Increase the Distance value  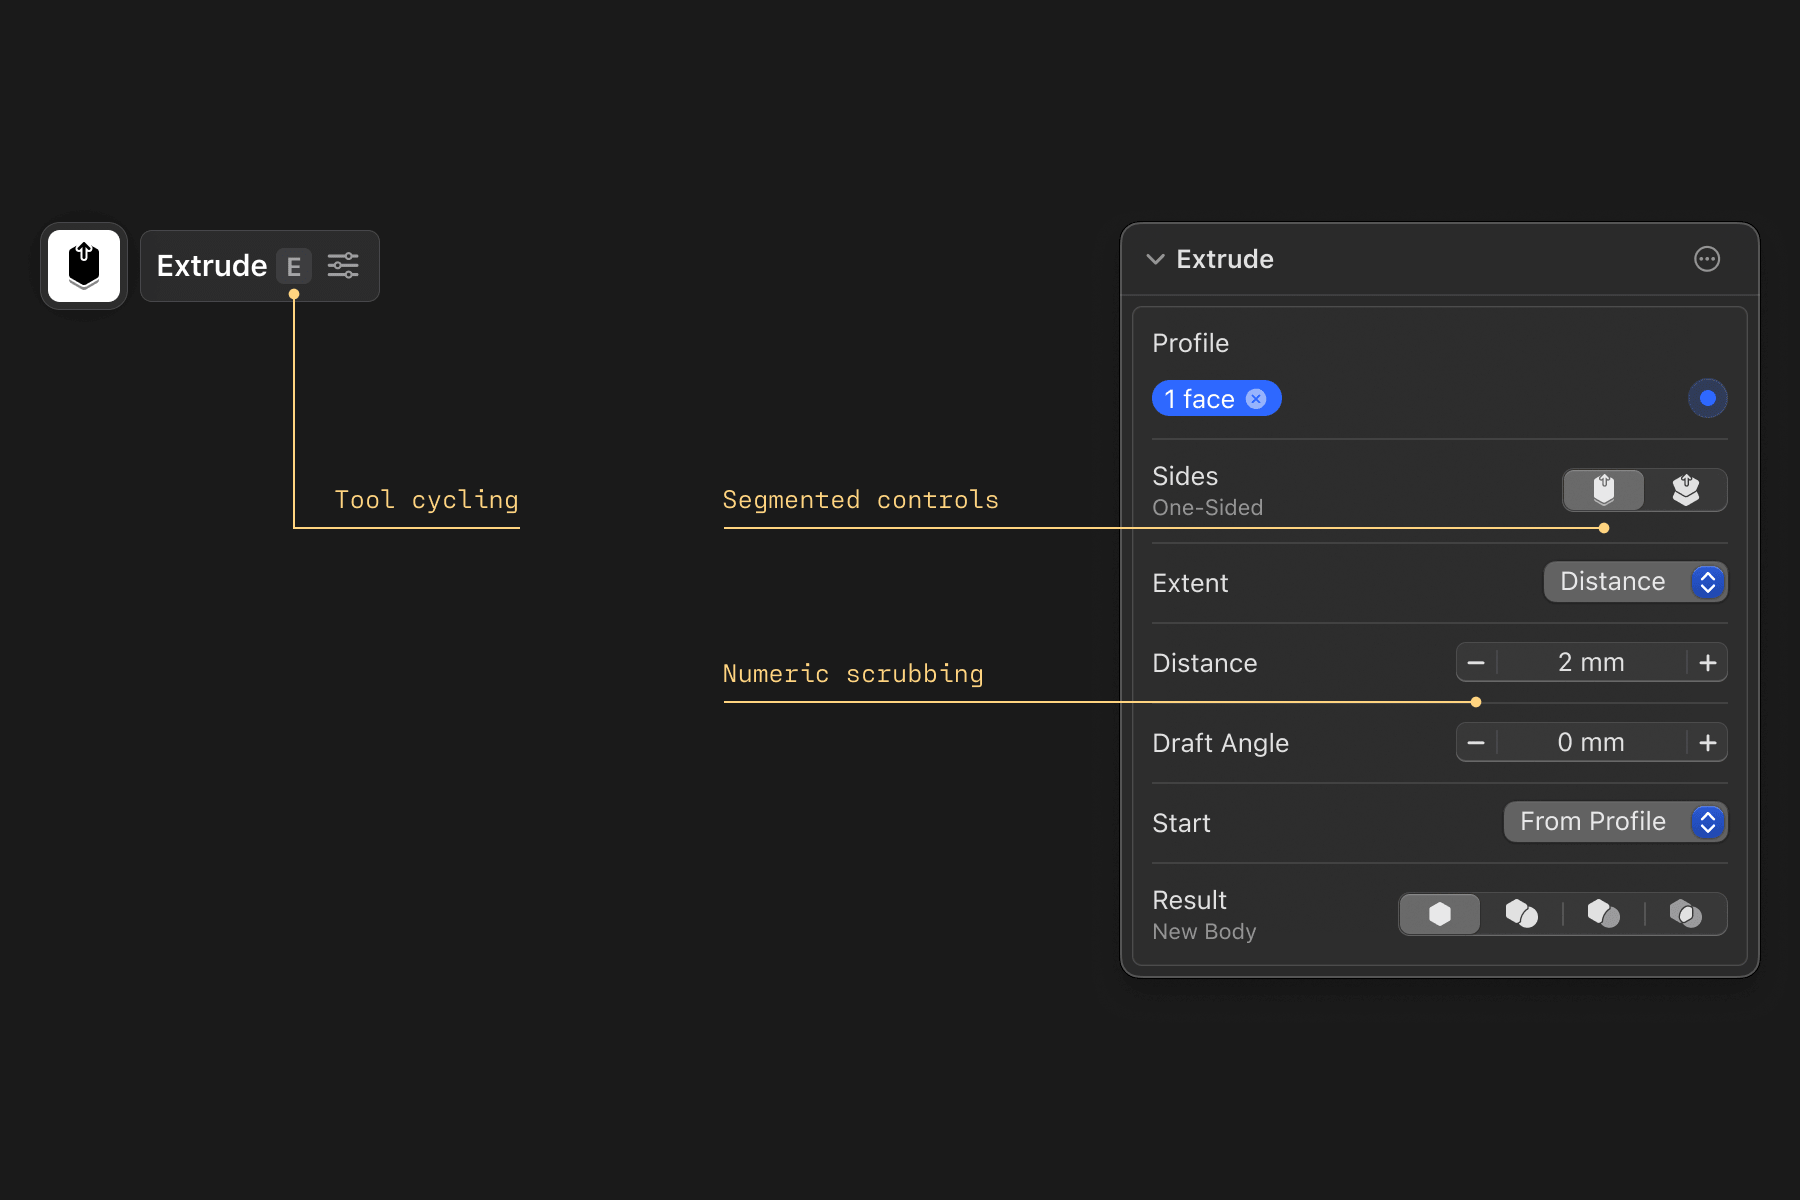click(1708, 662)
